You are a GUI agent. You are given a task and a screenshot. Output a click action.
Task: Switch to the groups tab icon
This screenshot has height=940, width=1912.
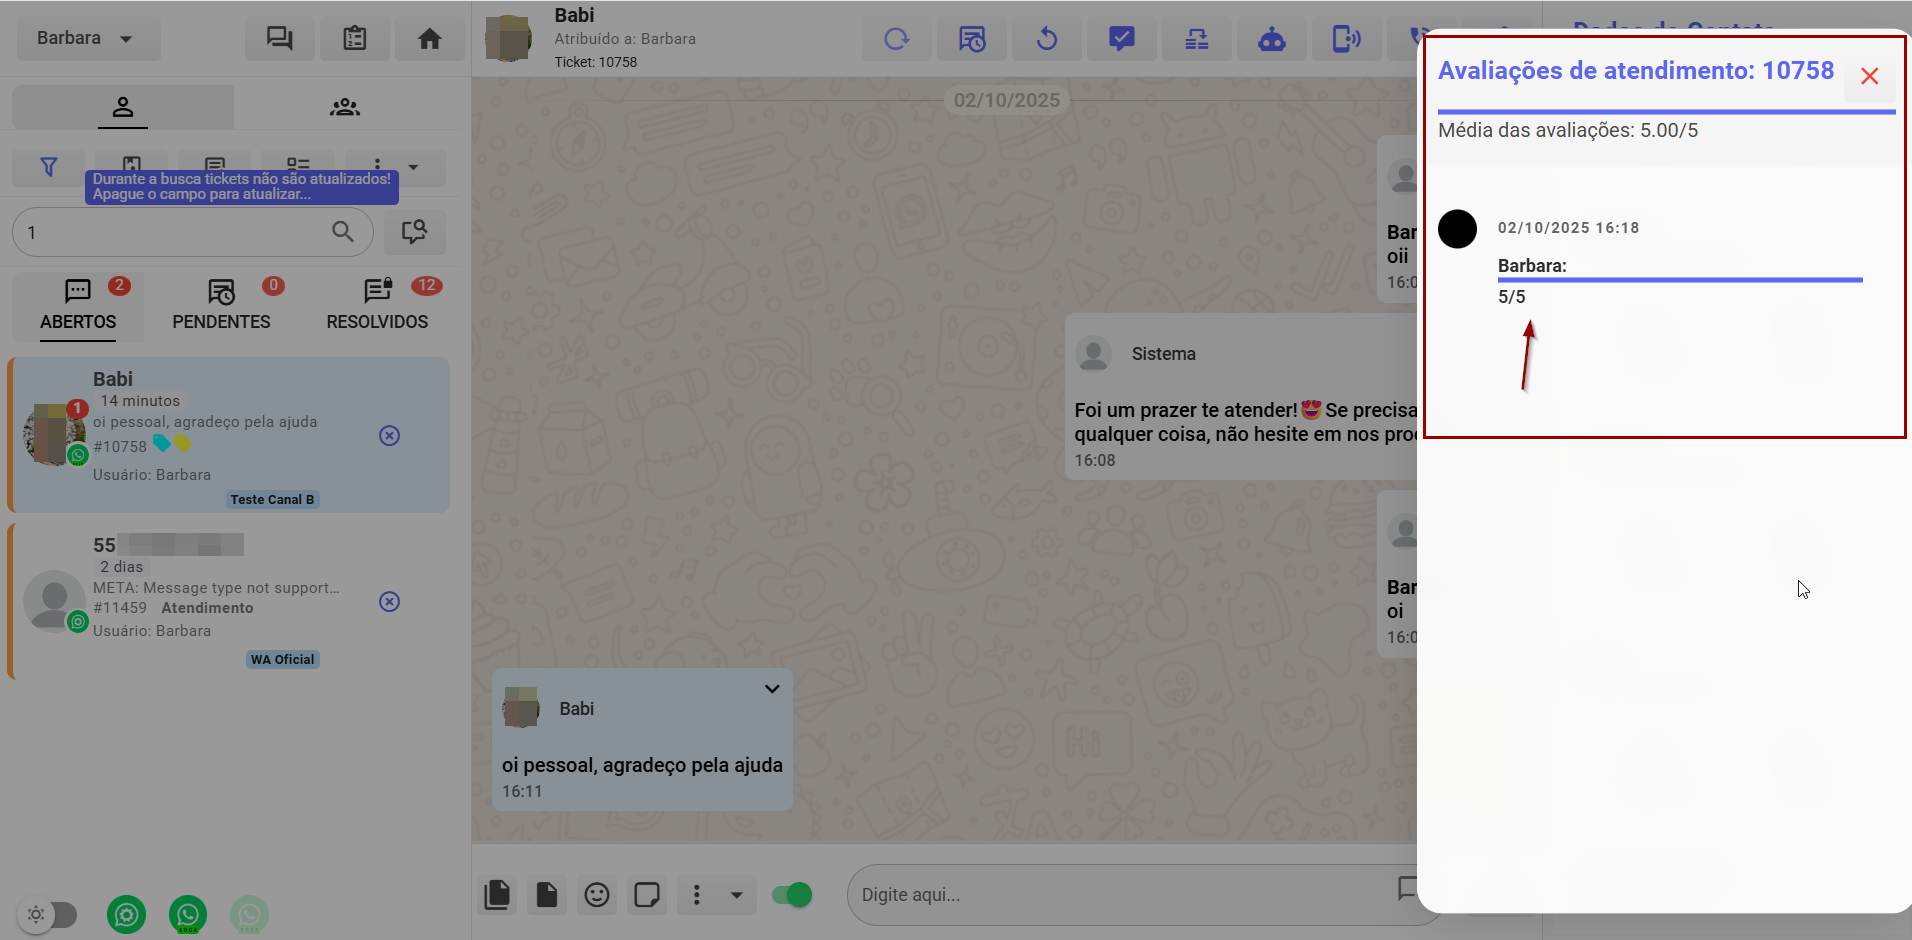point(345,107)
